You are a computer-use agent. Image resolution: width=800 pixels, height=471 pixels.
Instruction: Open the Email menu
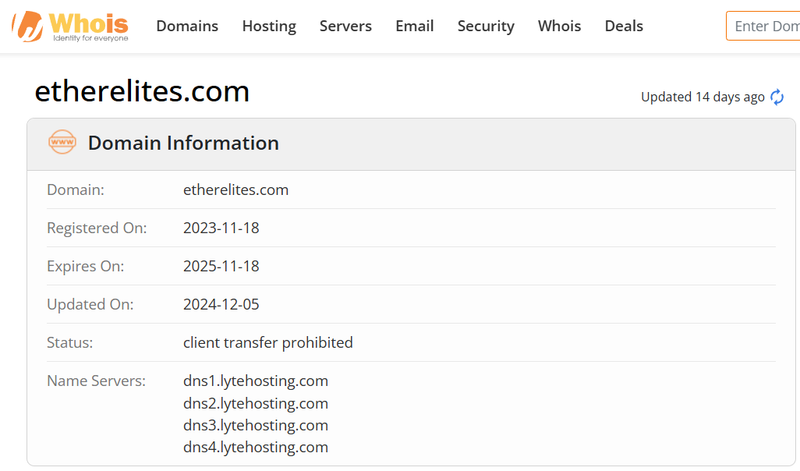pyautogui.click(x=414, y=26)
